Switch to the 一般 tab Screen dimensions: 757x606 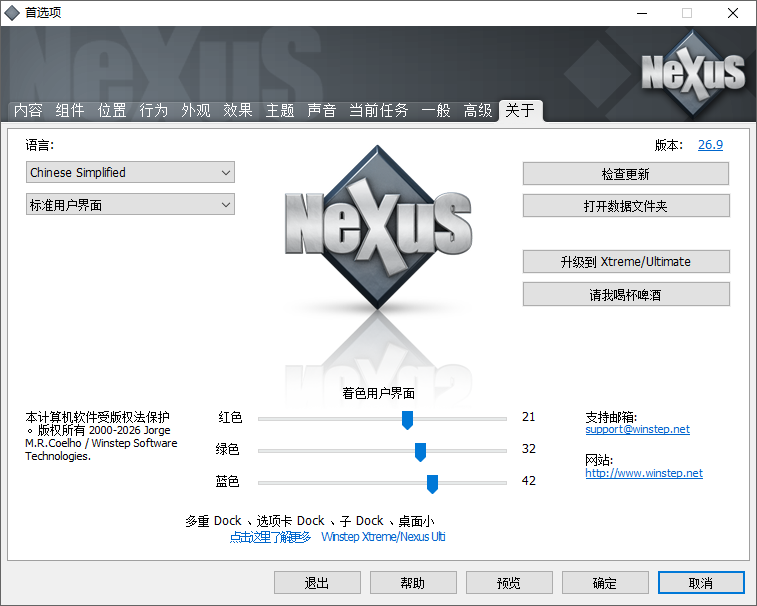pos(435,111)
